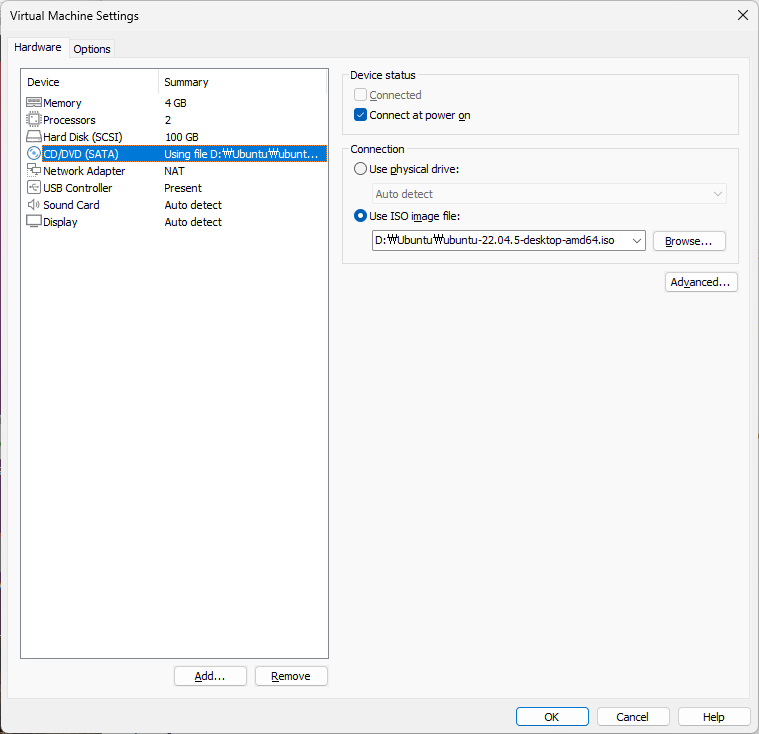Select the Sound Card row label
Image resolution: width=759 pixels, height=734 pixels.
[71, 205]
